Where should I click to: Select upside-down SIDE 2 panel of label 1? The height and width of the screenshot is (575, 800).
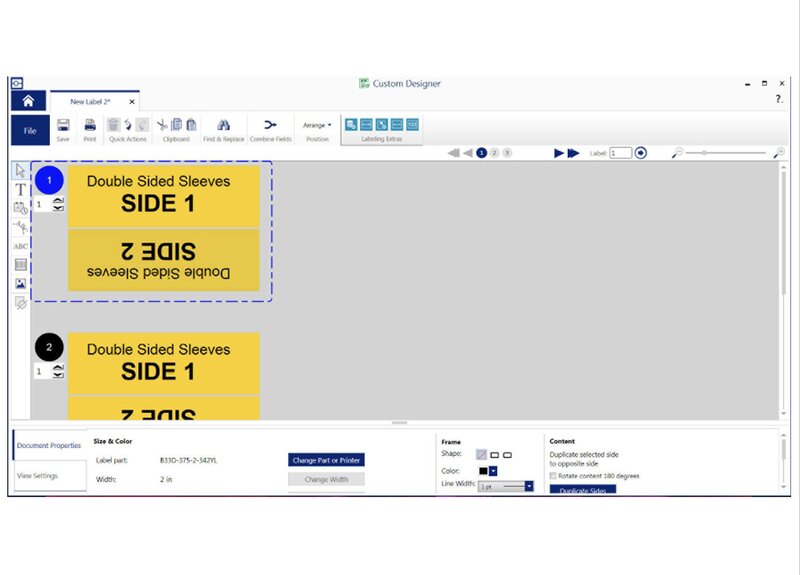(x=164, y=260)
